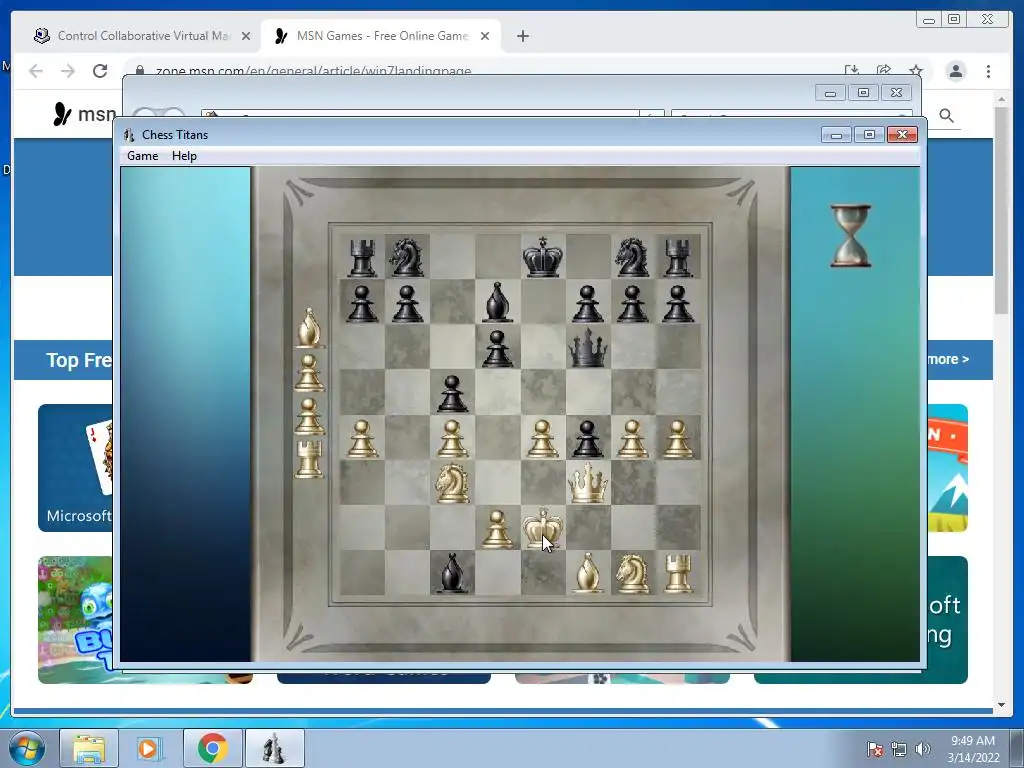Open Chrome three-dot menu
This screenshot has height=768, width=1024.
988,71
